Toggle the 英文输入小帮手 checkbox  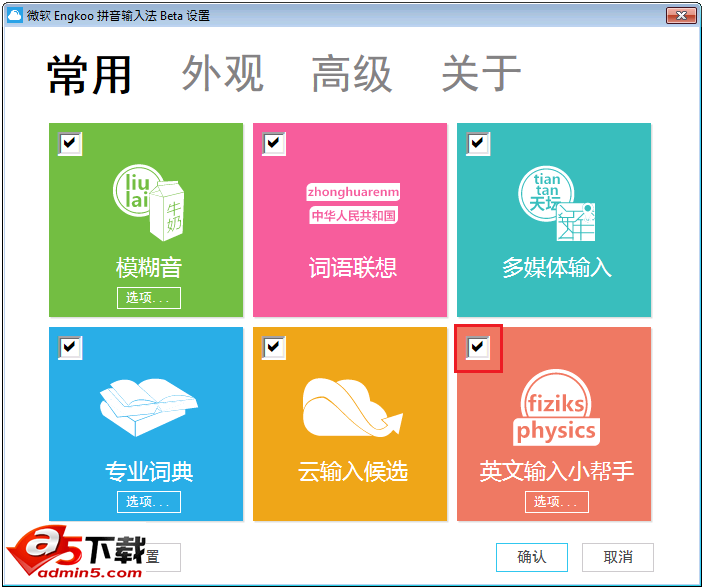478,348
